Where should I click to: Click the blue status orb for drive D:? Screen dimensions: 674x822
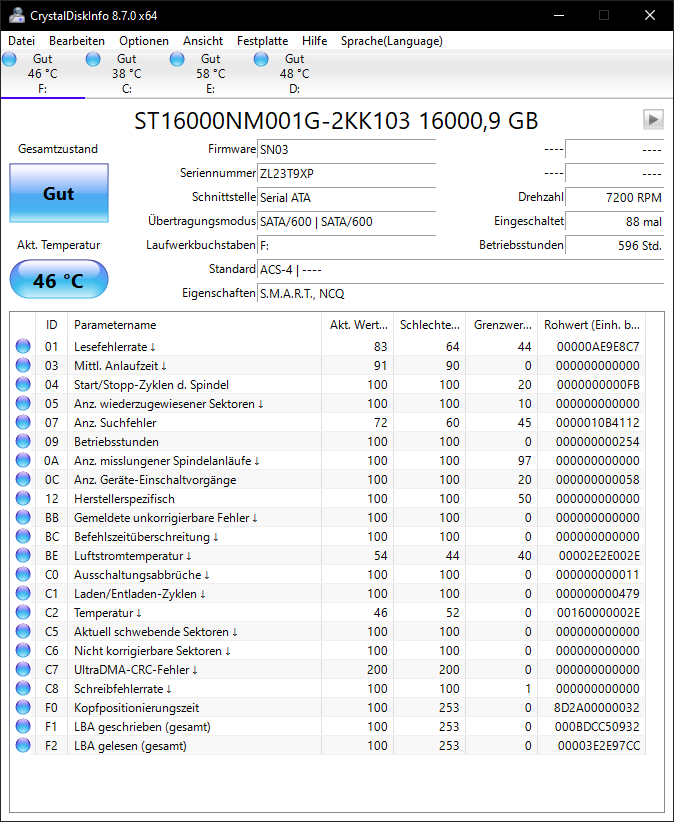coord(261,59)
